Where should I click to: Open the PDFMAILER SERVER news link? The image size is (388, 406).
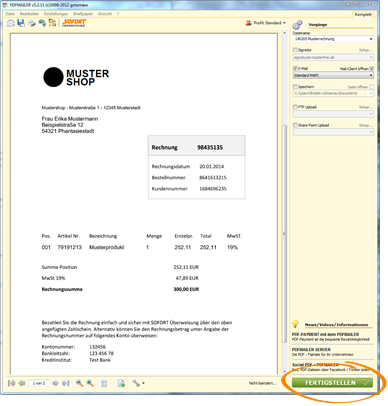click(311, 350)
